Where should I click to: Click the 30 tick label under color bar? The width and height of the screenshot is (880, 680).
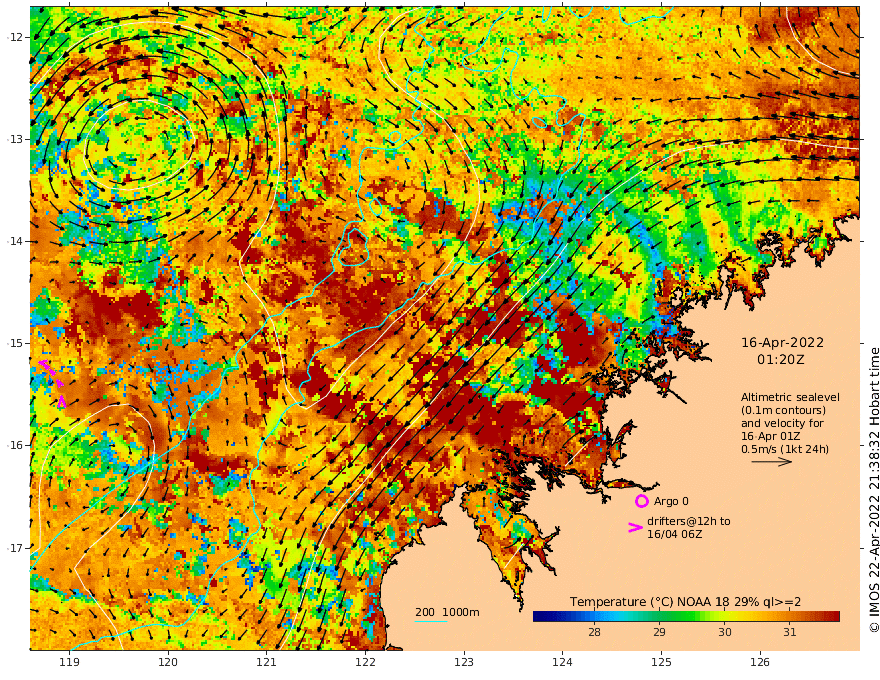coord(725,632)
